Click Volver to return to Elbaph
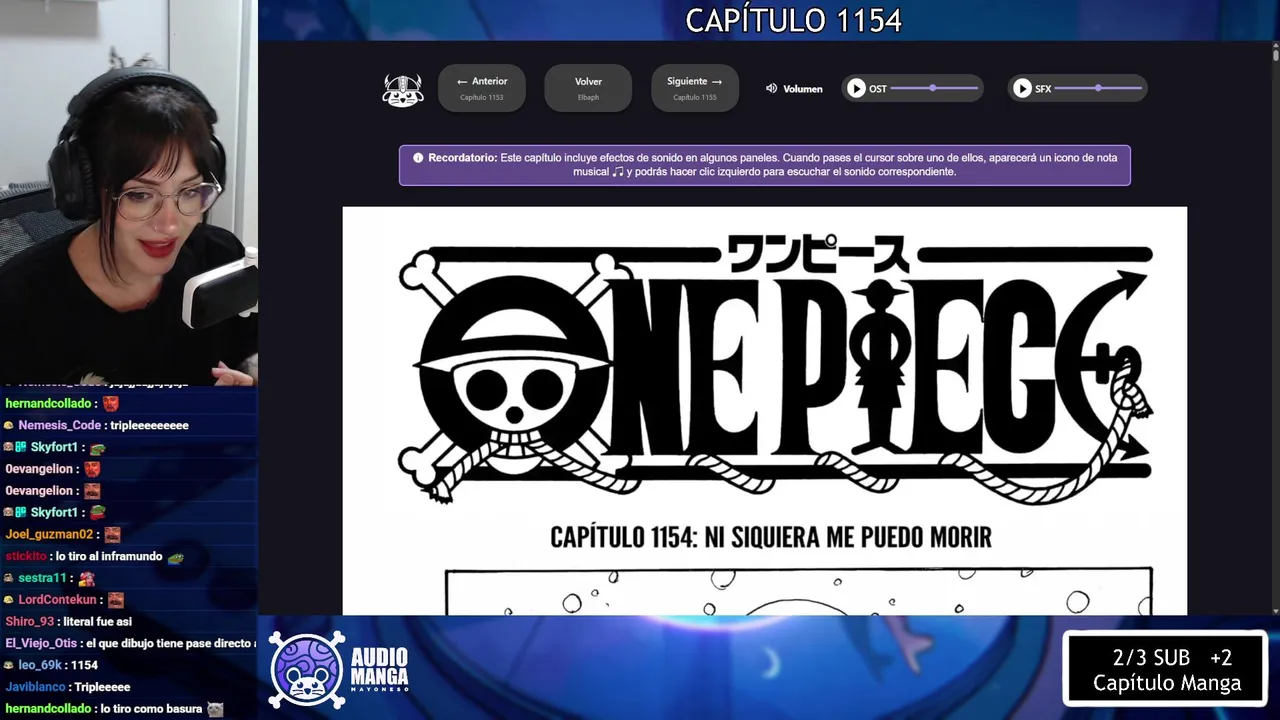Image resolution: width=1280 pixels, height=720 pixels. click(x=588, y=88)
